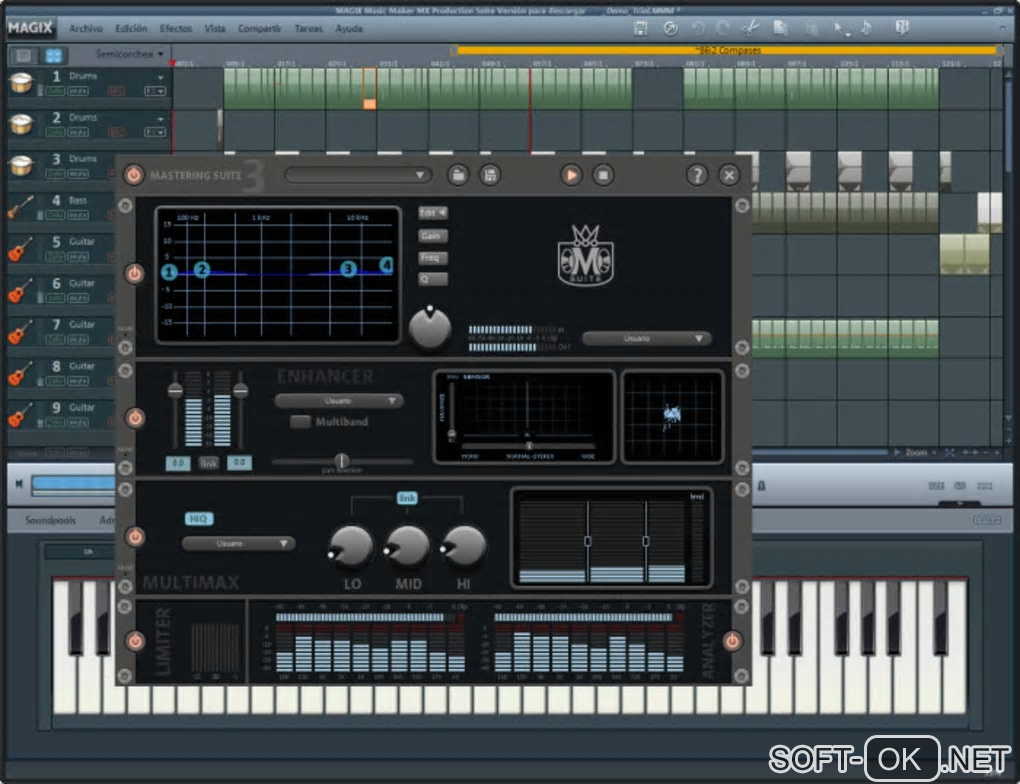
Task: Click the undo toolbar icon
Action: pyautogui.click(x=698, y=28)
